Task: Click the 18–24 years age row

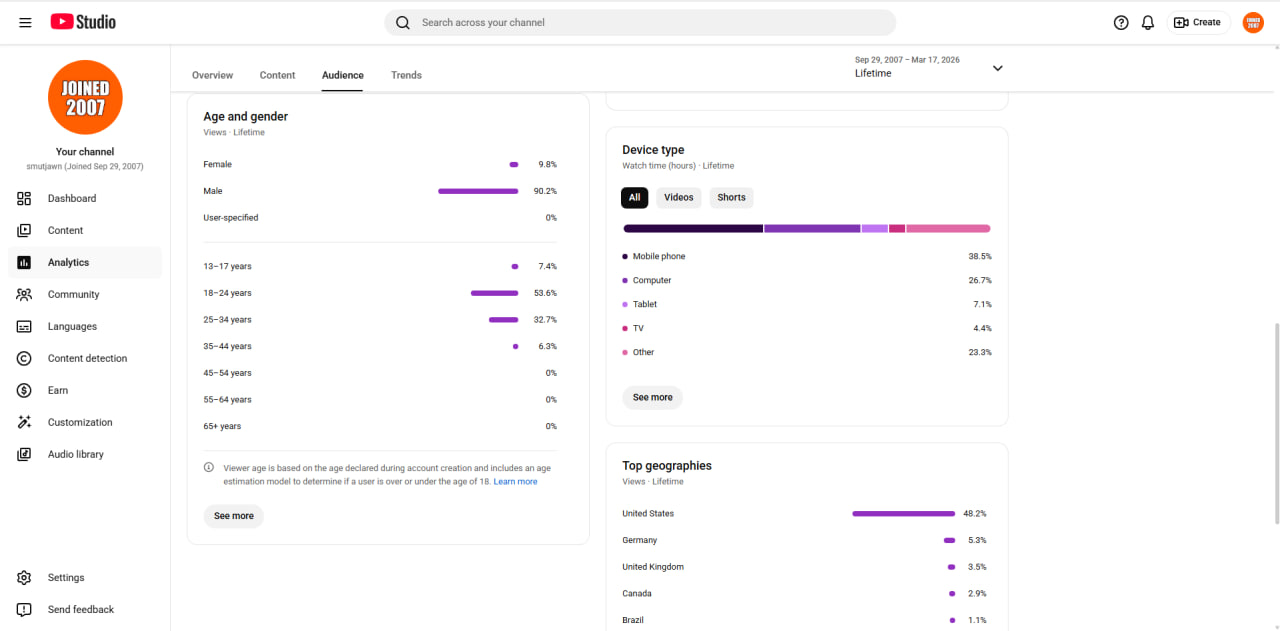Action: tap(380, 293)
